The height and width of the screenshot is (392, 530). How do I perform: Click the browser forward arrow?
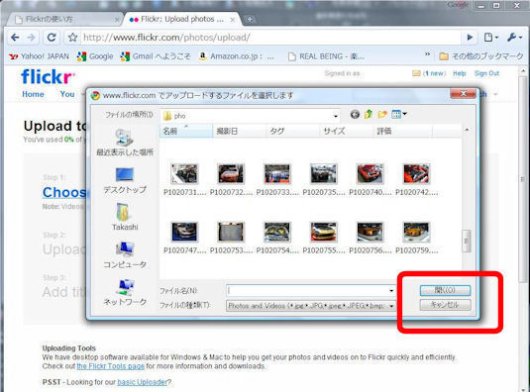(x=31, y=37)
